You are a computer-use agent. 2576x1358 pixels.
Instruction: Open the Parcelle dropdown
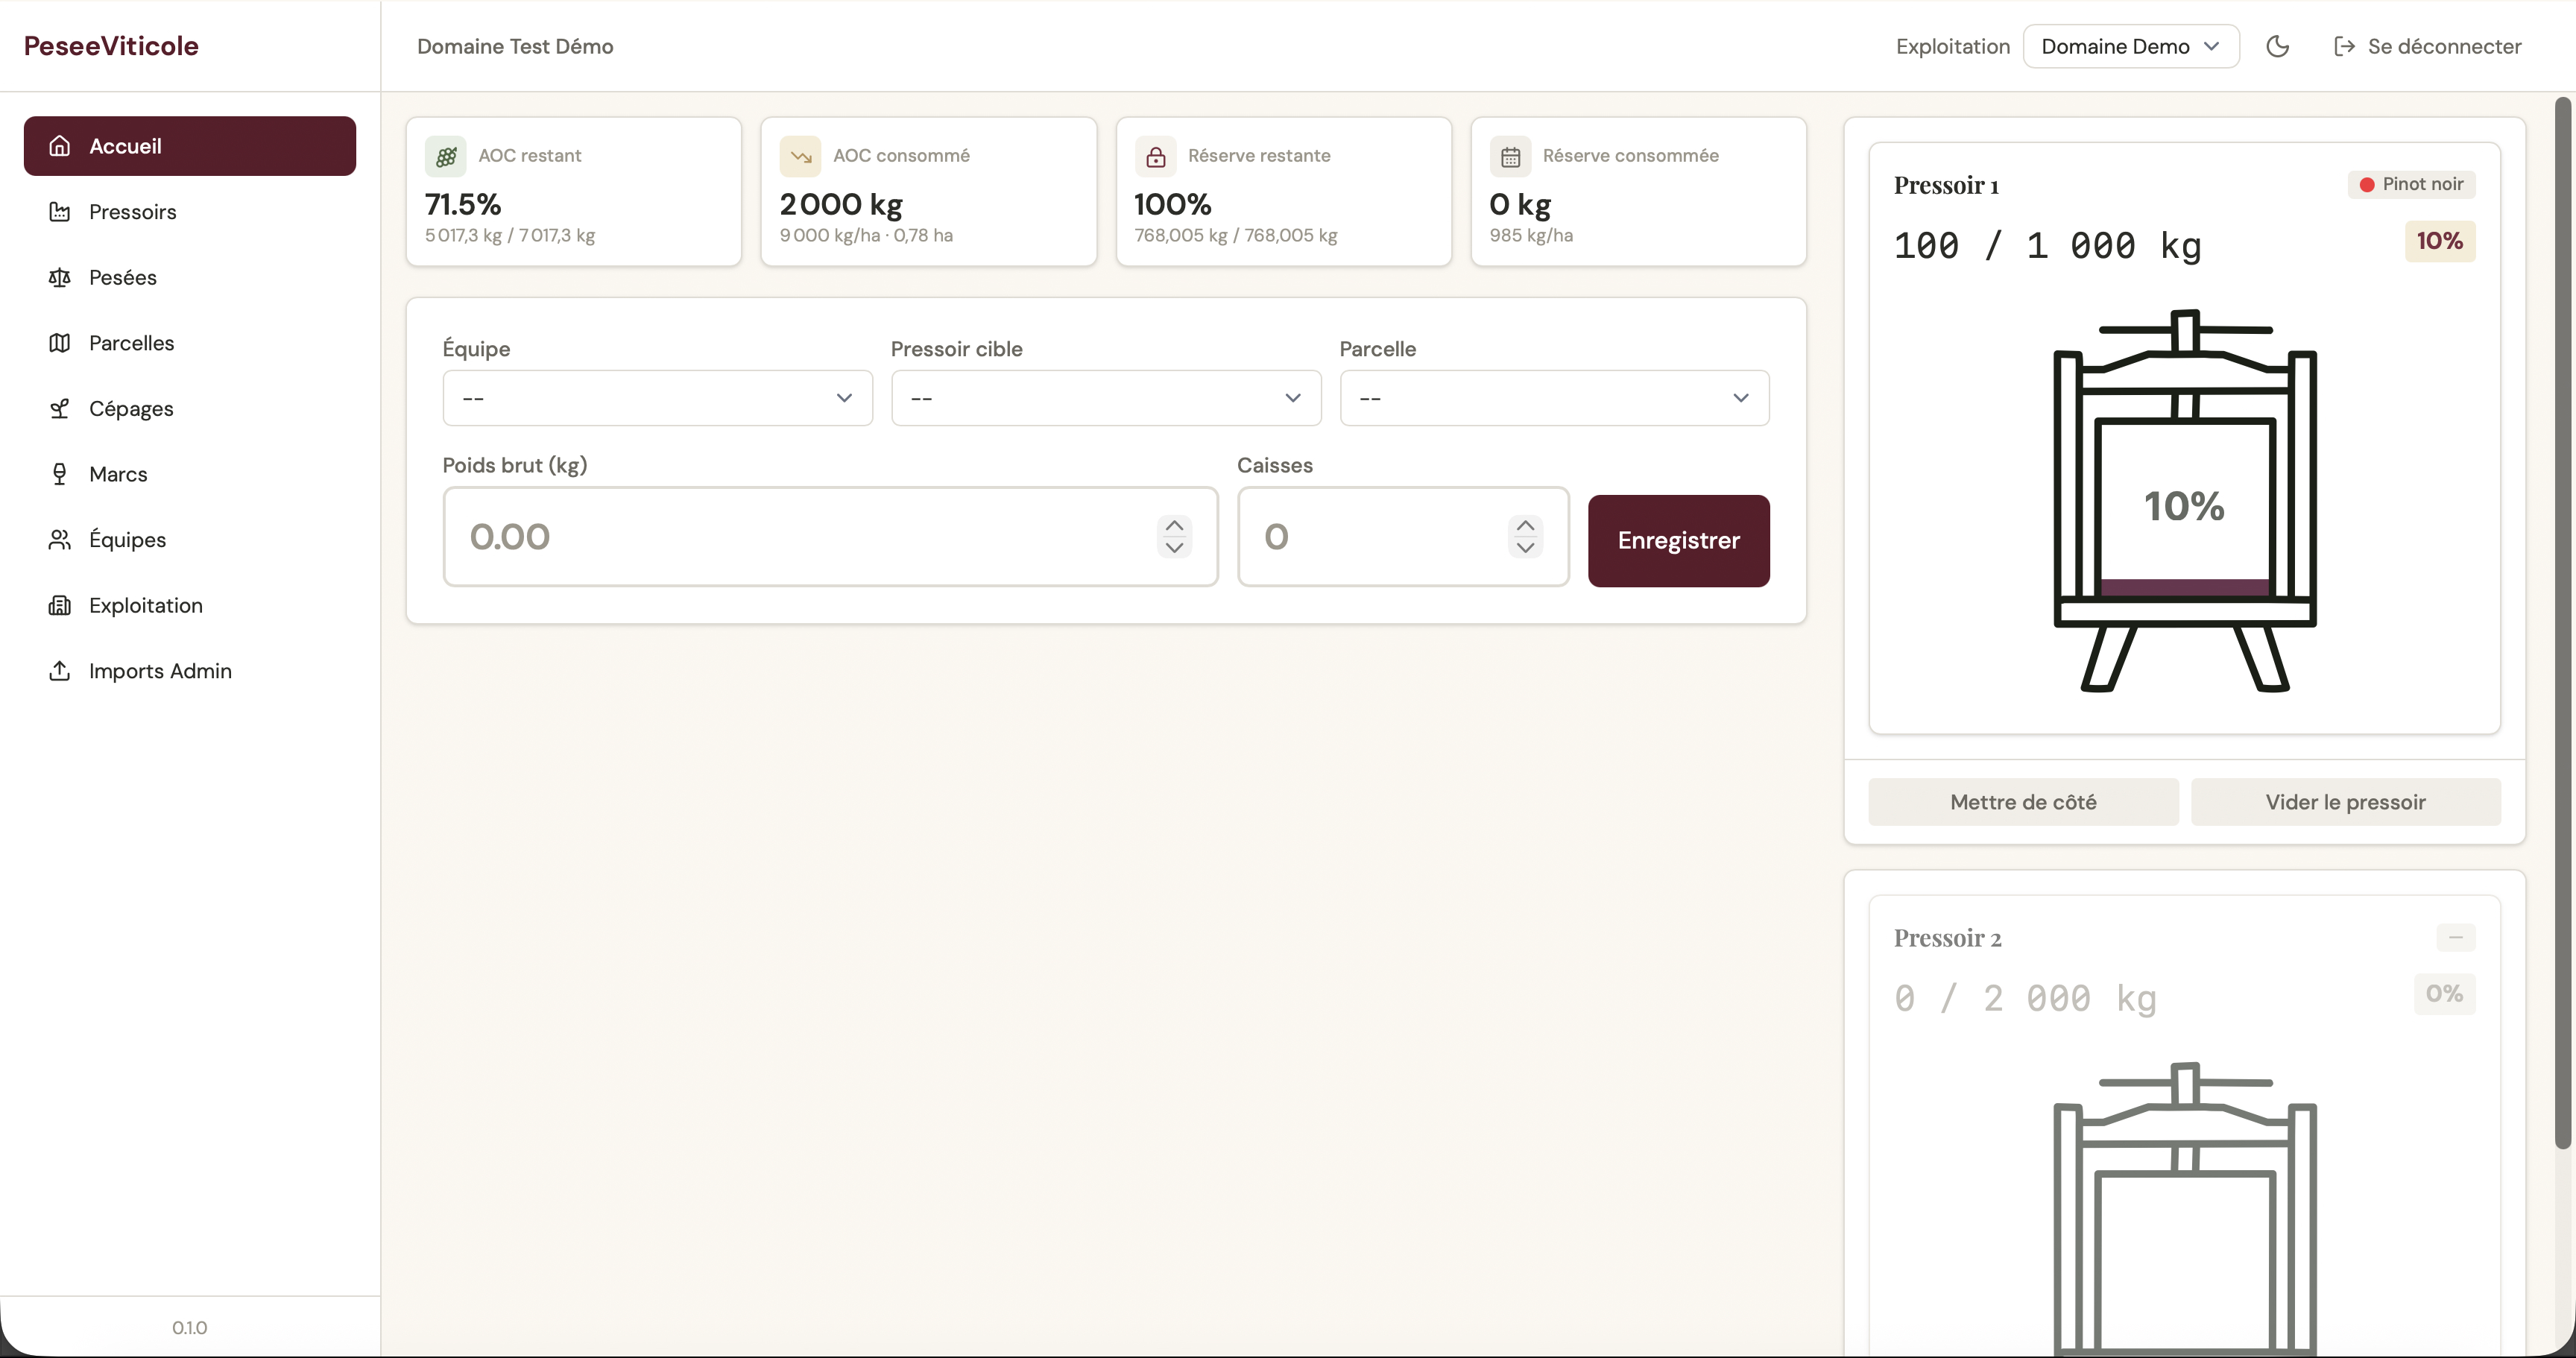tap(1554, 398)
